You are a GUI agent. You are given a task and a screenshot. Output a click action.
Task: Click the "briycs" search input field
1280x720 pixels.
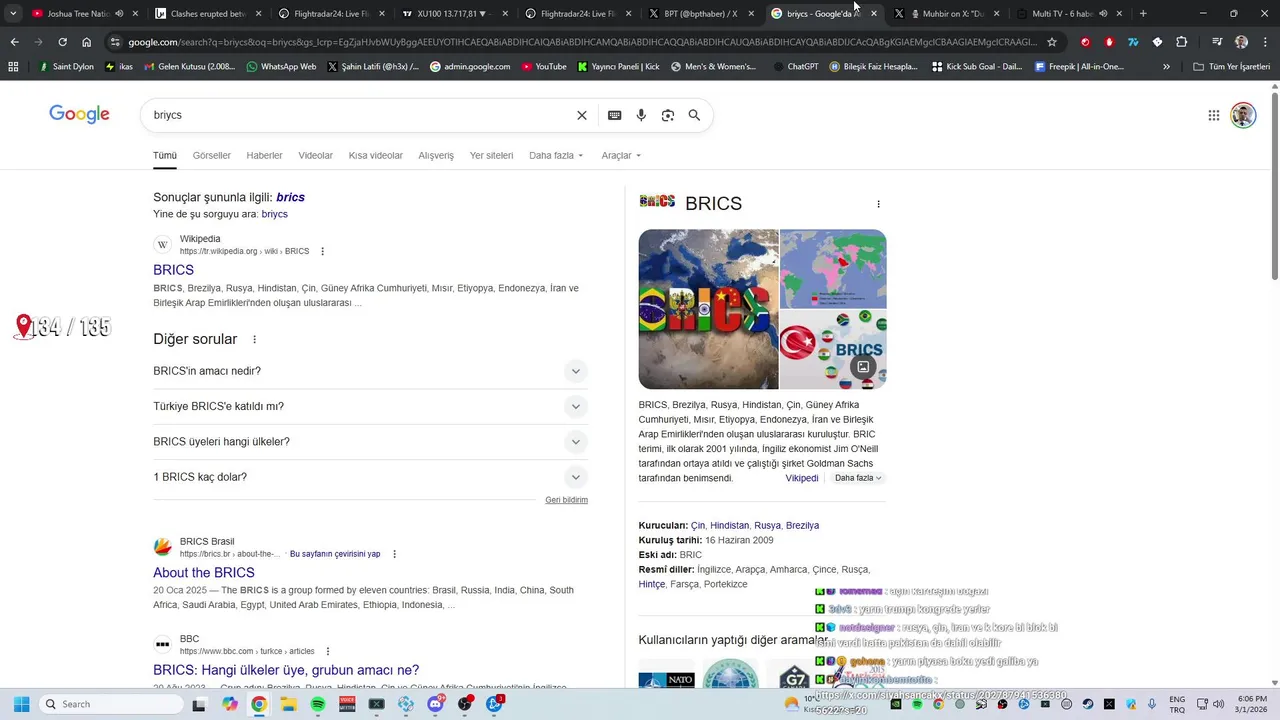tap(360, 115)
